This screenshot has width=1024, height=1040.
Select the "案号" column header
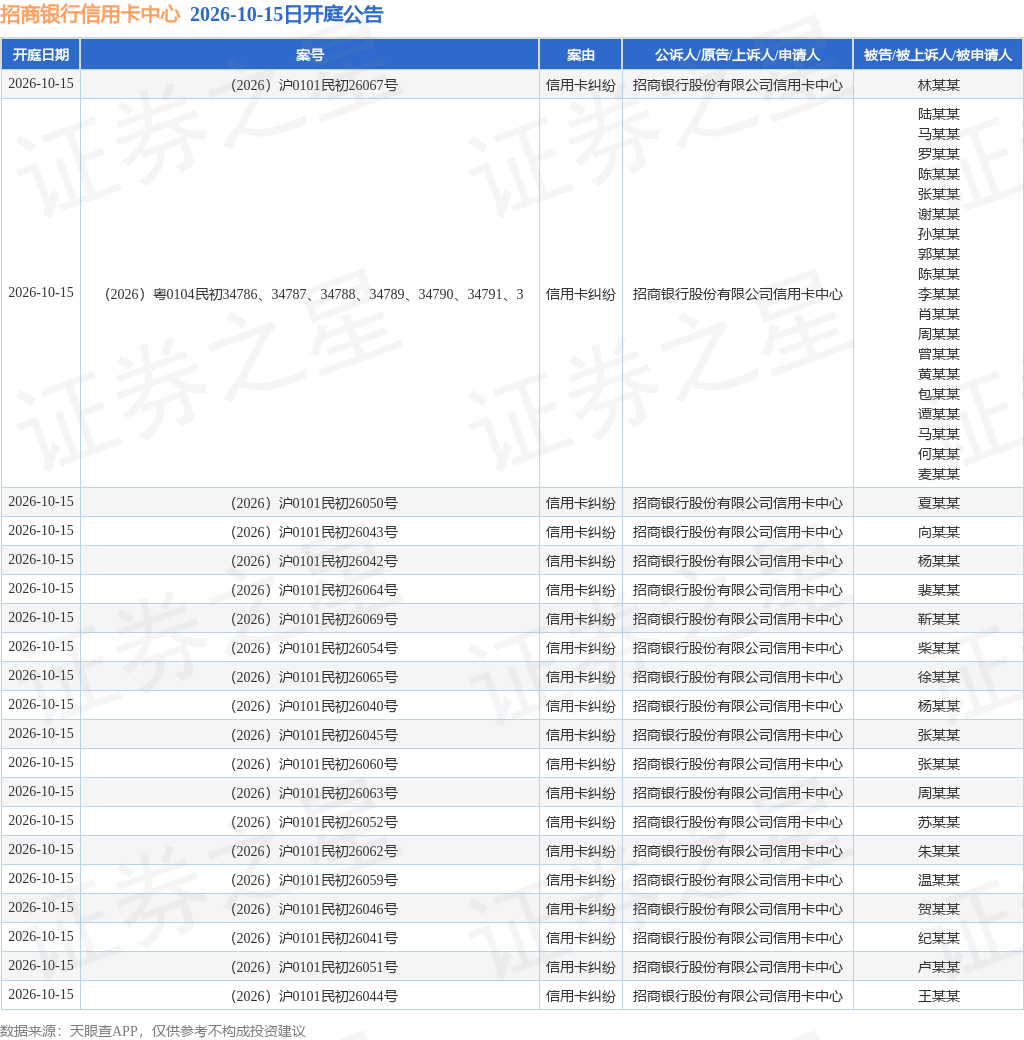(310, 55)
